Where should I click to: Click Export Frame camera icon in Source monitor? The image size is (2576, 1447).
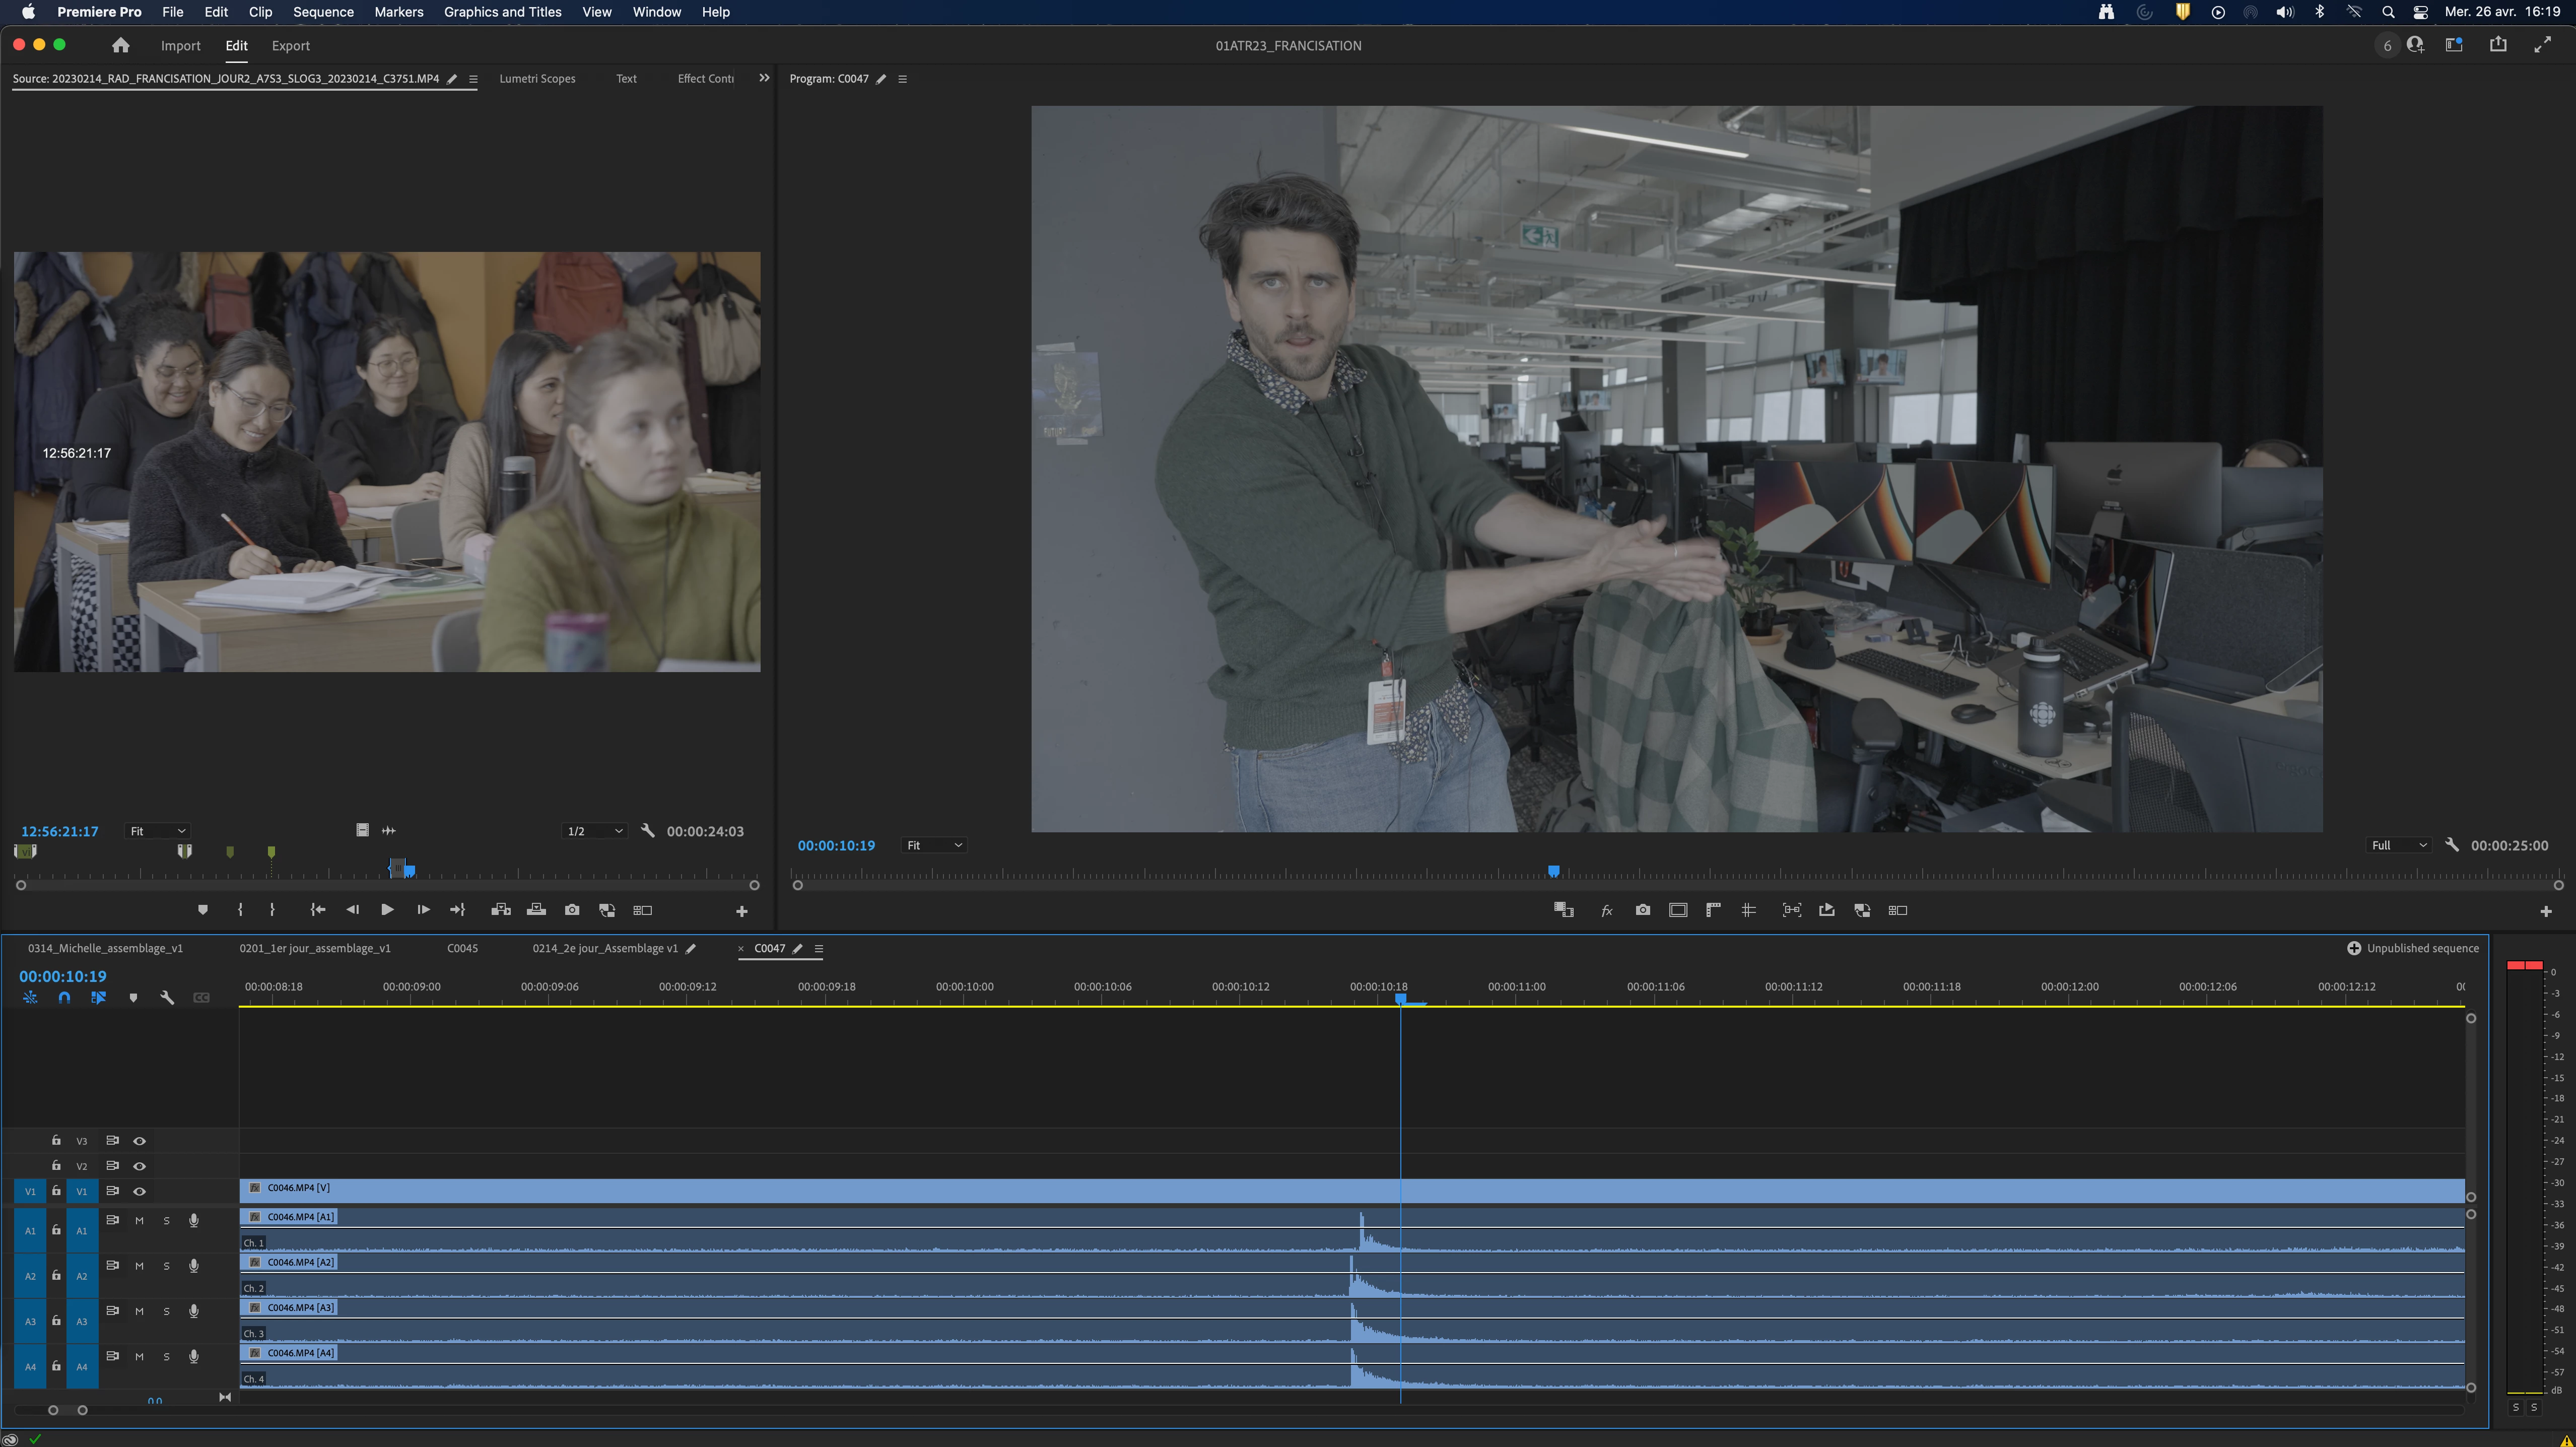click(572, 910)
